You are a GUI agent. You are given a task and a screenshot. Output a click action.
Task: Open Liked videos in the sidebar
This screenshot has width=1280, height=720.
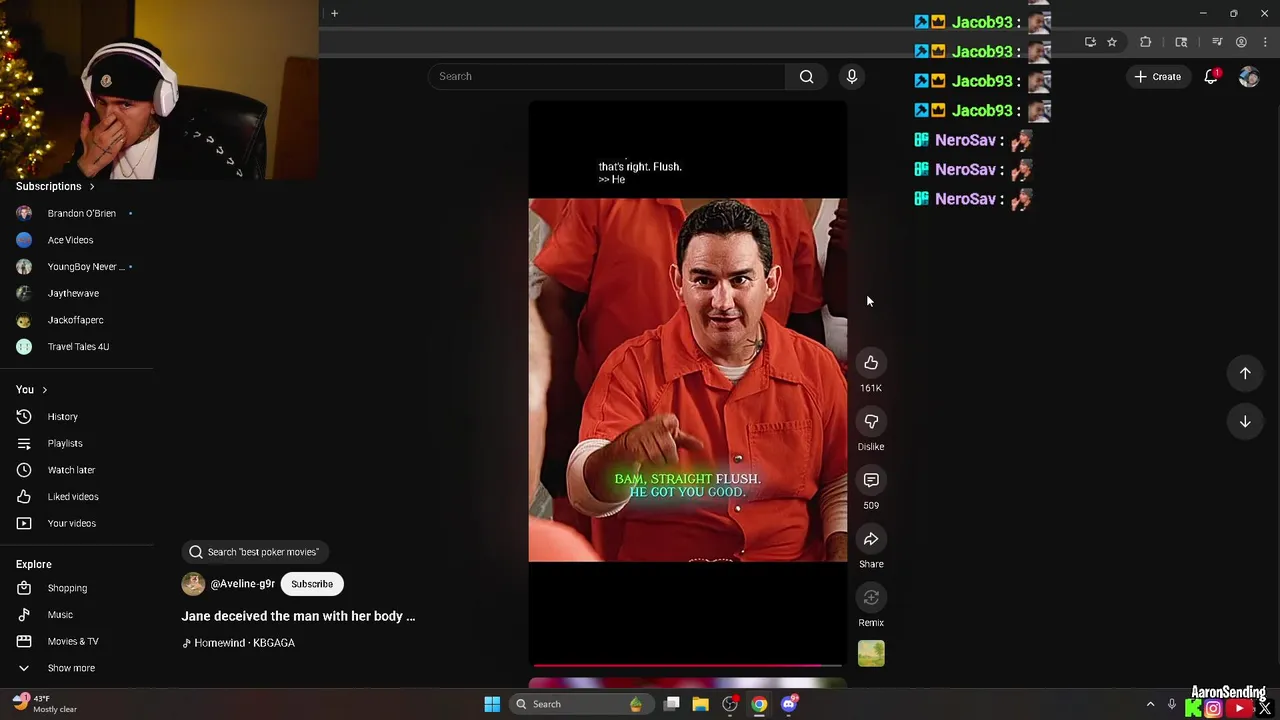[x=75, y=497]
